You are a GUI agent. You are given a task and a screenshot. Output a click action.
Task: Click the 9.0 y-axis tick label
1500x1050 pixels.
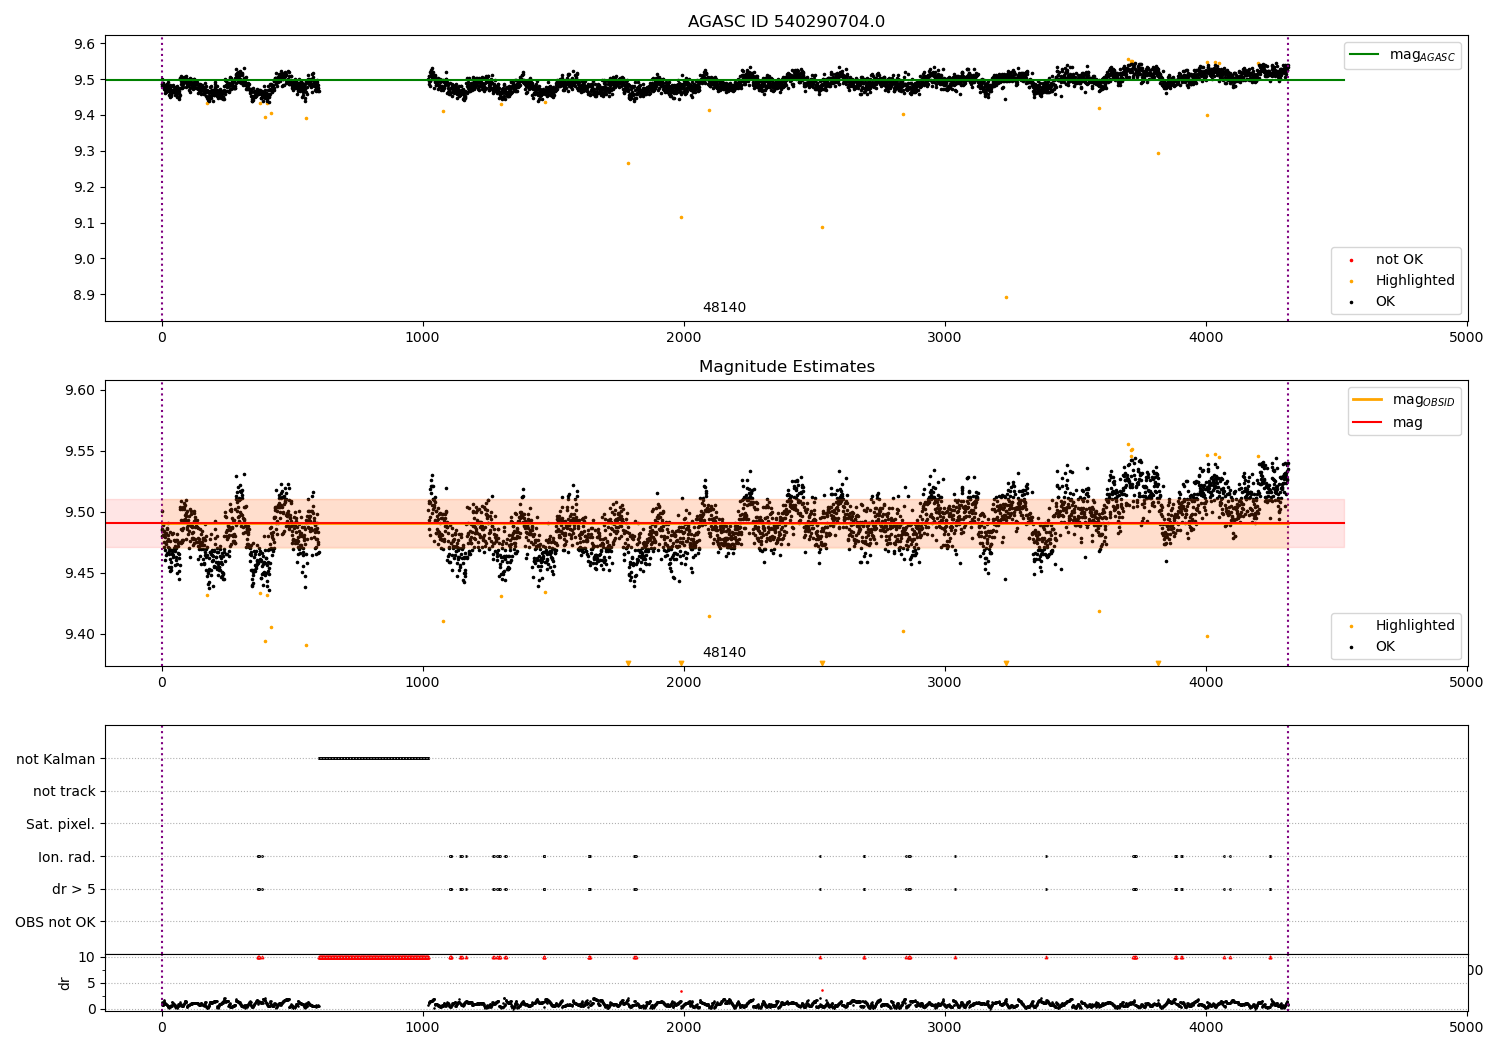point(84,259)
